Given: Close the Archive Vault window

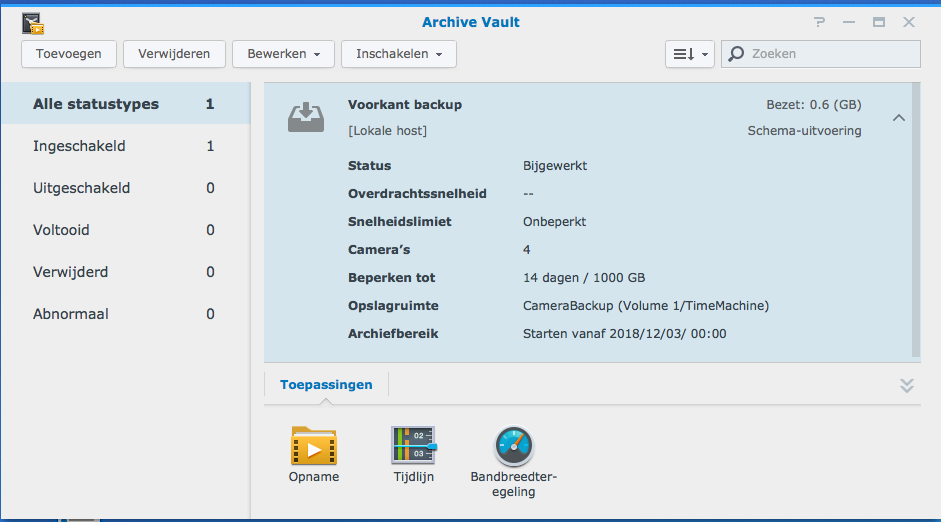Looking at the screenshot, I should [909, 22].
